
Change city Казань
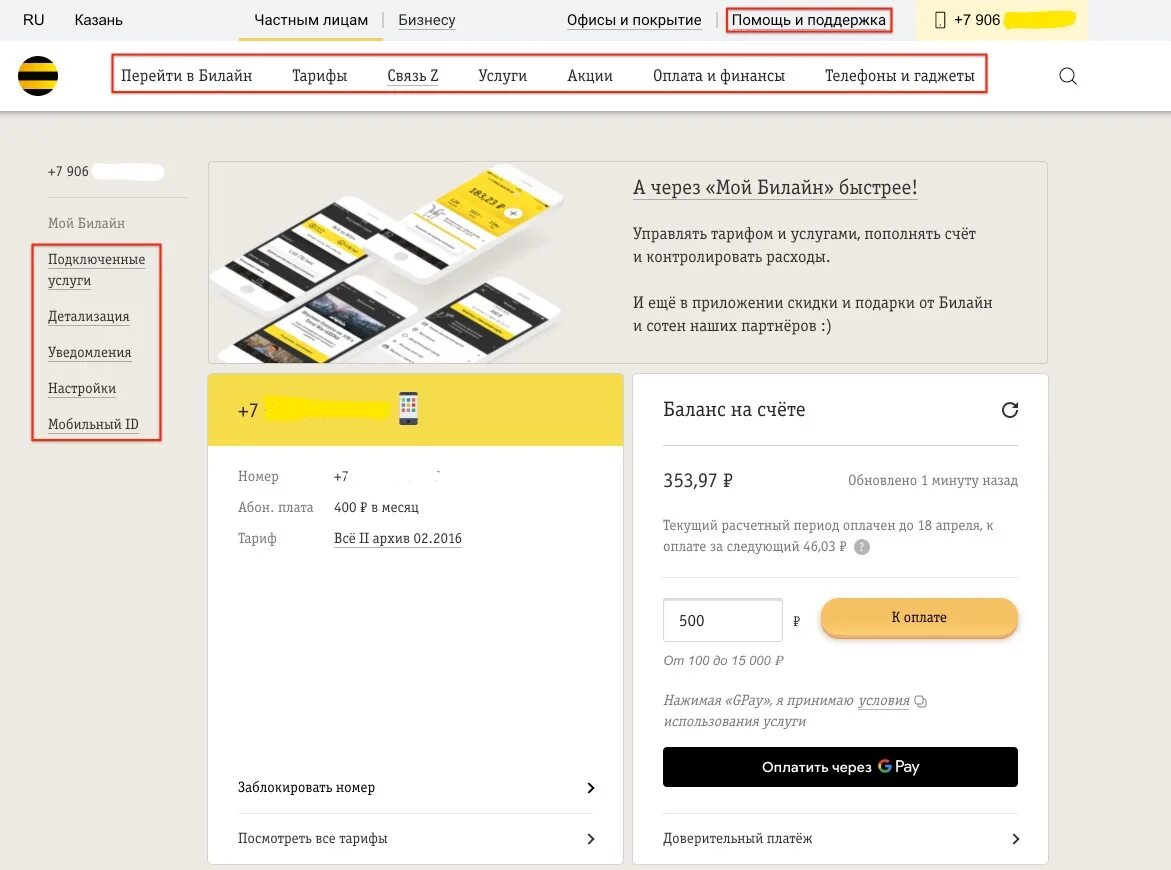99,20
